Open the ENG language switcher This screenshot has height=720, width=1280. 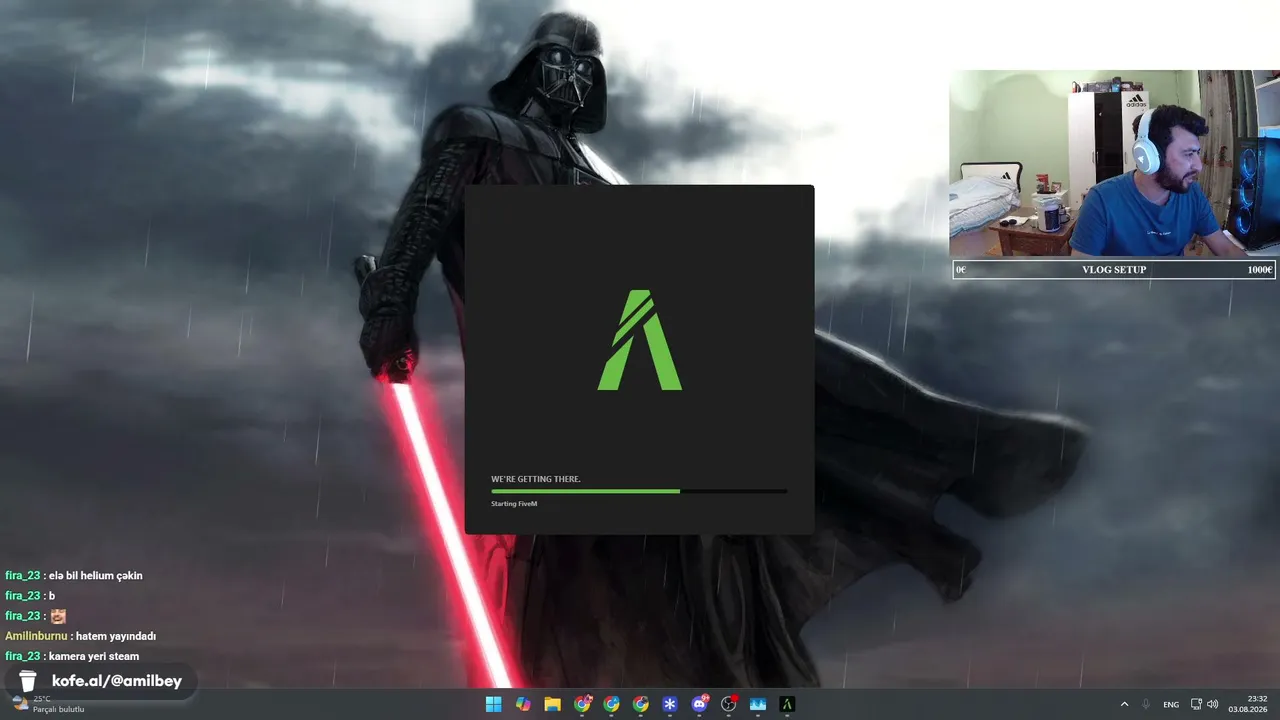click(x=1171, y=704)
